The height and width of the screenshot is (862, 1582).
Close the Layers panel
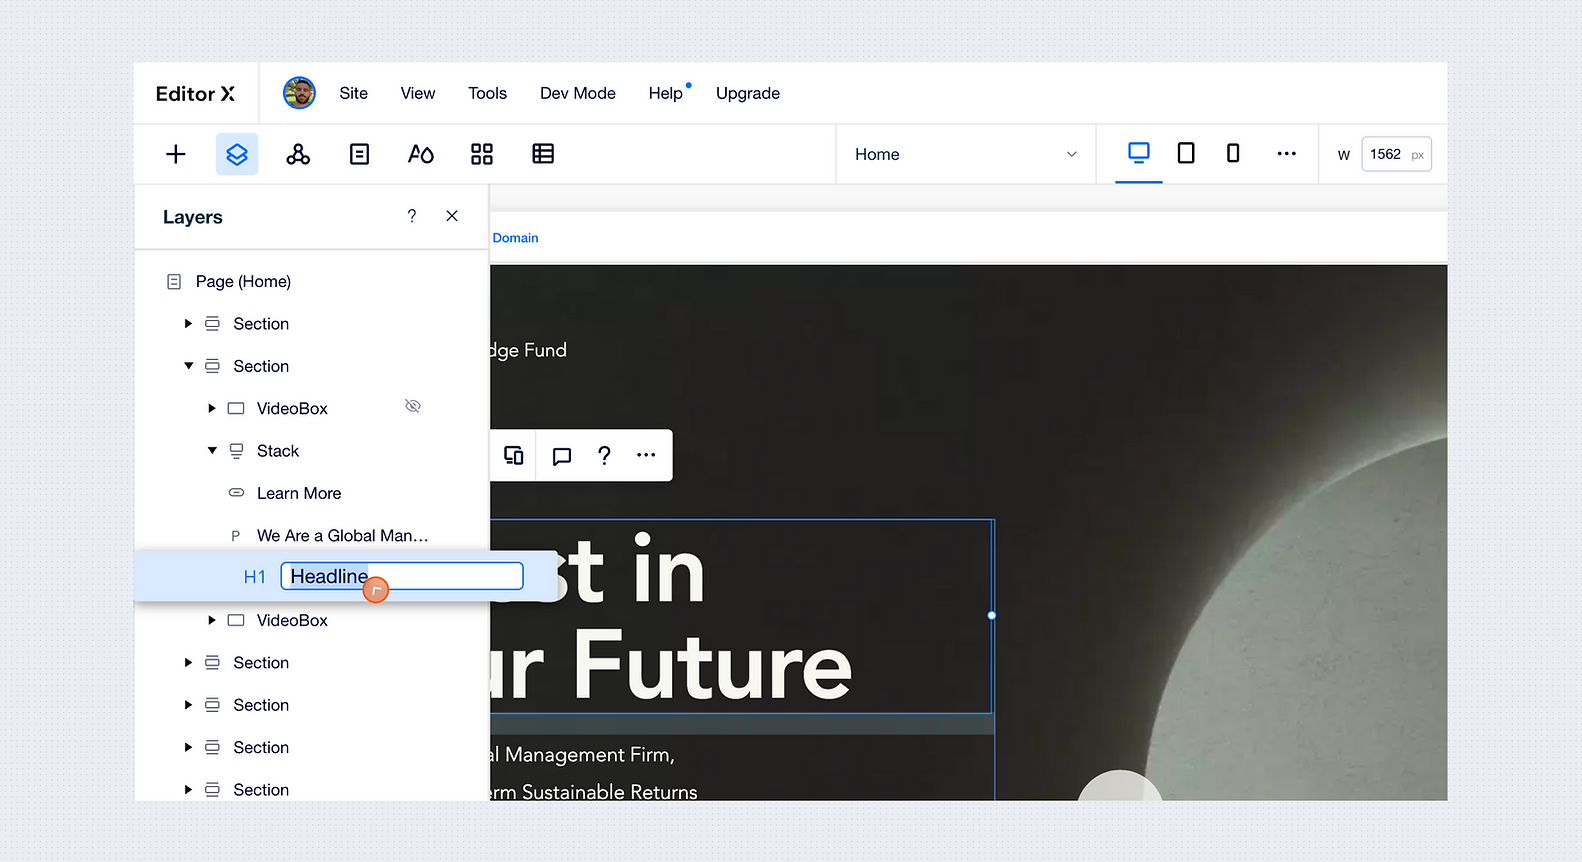[452, 216]
